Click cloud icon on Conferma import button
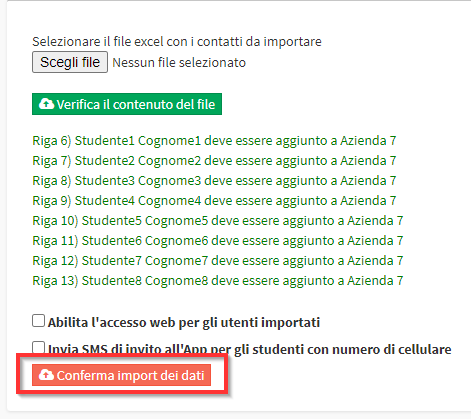471x419 pixels. (x=46, y=375)
